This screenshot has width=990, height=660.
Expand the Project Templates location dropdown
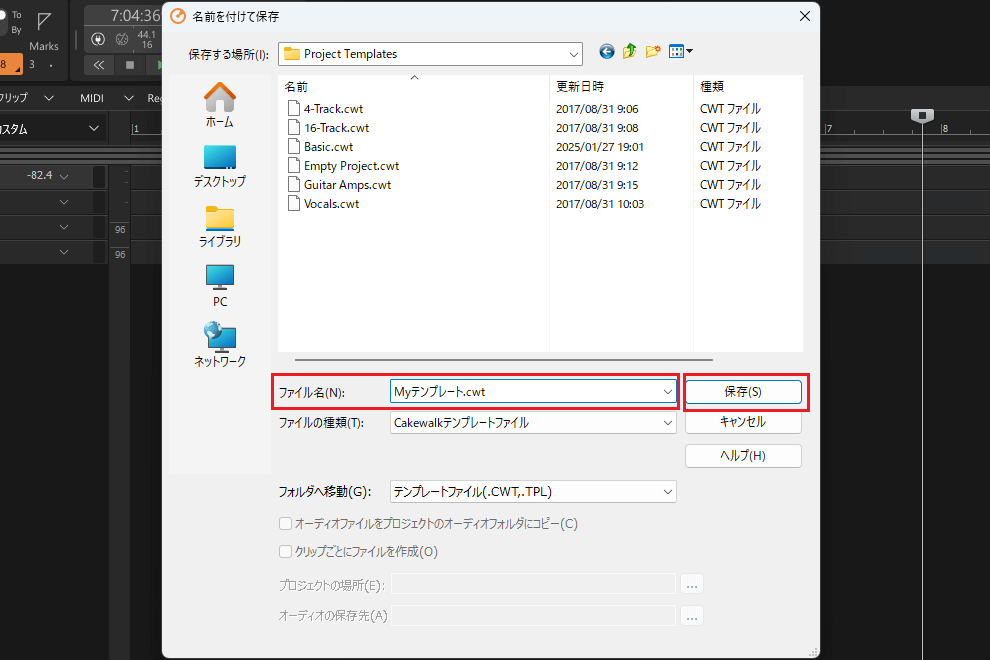coord(573,54)
